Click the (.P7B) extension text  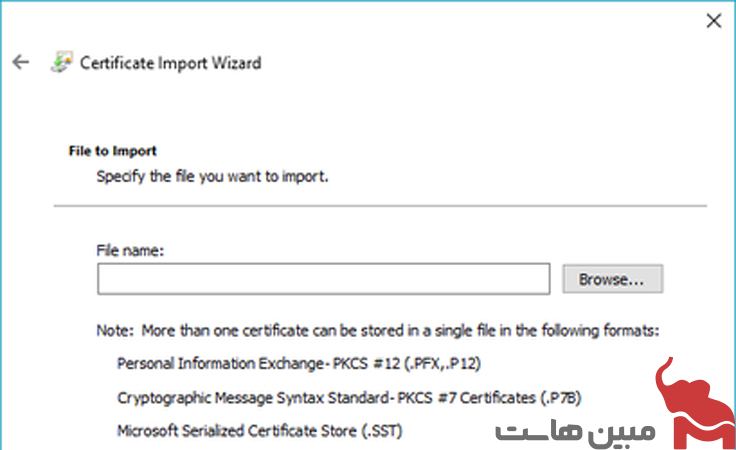click(560, 397)
